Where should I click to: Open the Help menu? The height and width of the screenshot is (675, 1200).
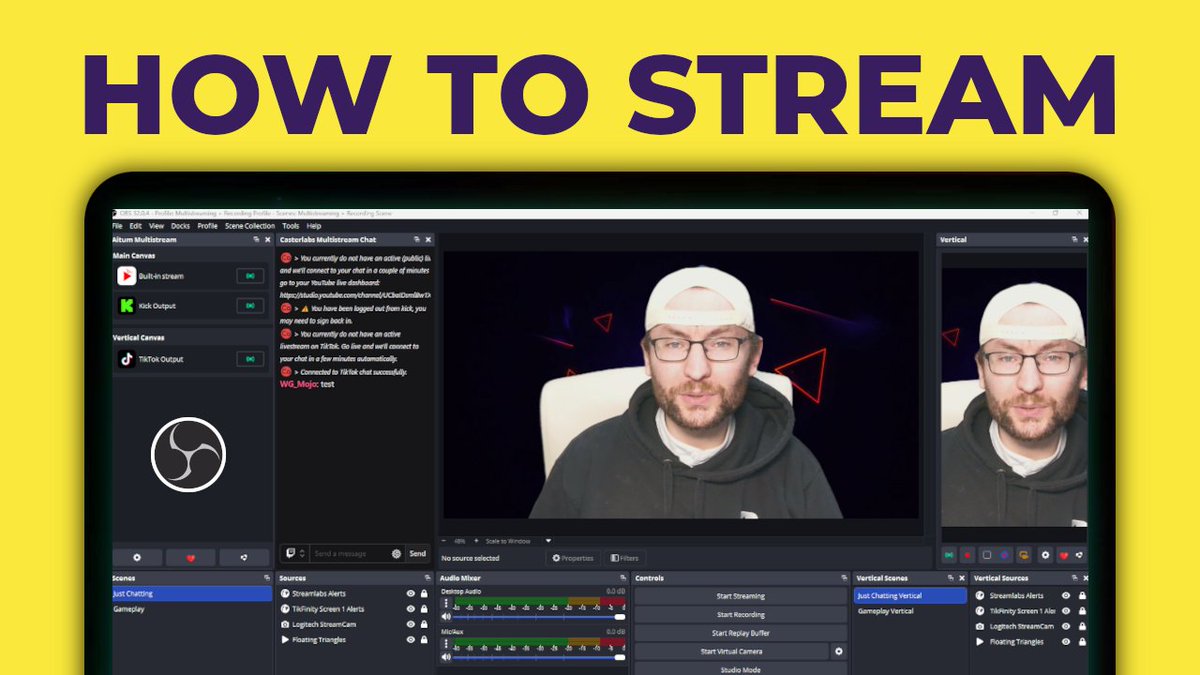(314, 226)
